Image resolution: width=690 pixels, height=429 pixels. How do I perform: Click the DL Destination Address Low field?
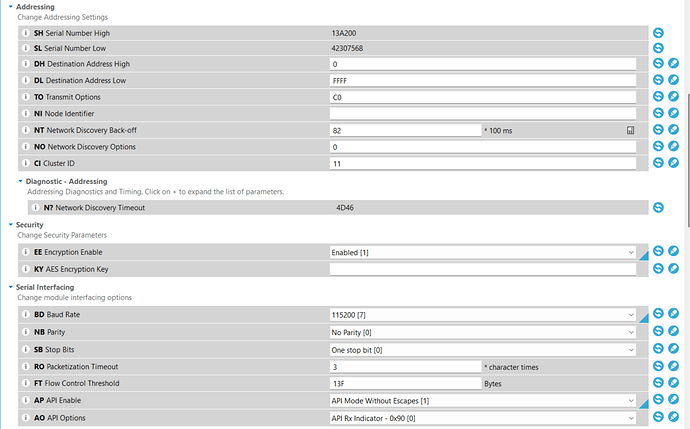(x=482, y=80)
